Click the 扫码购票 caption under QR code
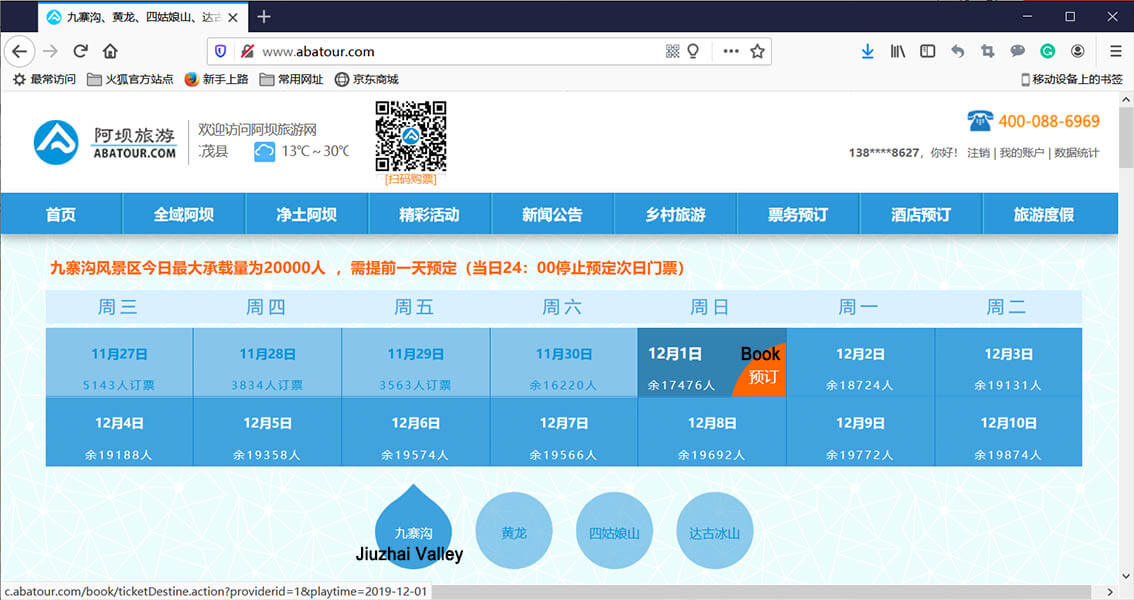Screen dimensions: 1134x600 [x=410, y=179]
